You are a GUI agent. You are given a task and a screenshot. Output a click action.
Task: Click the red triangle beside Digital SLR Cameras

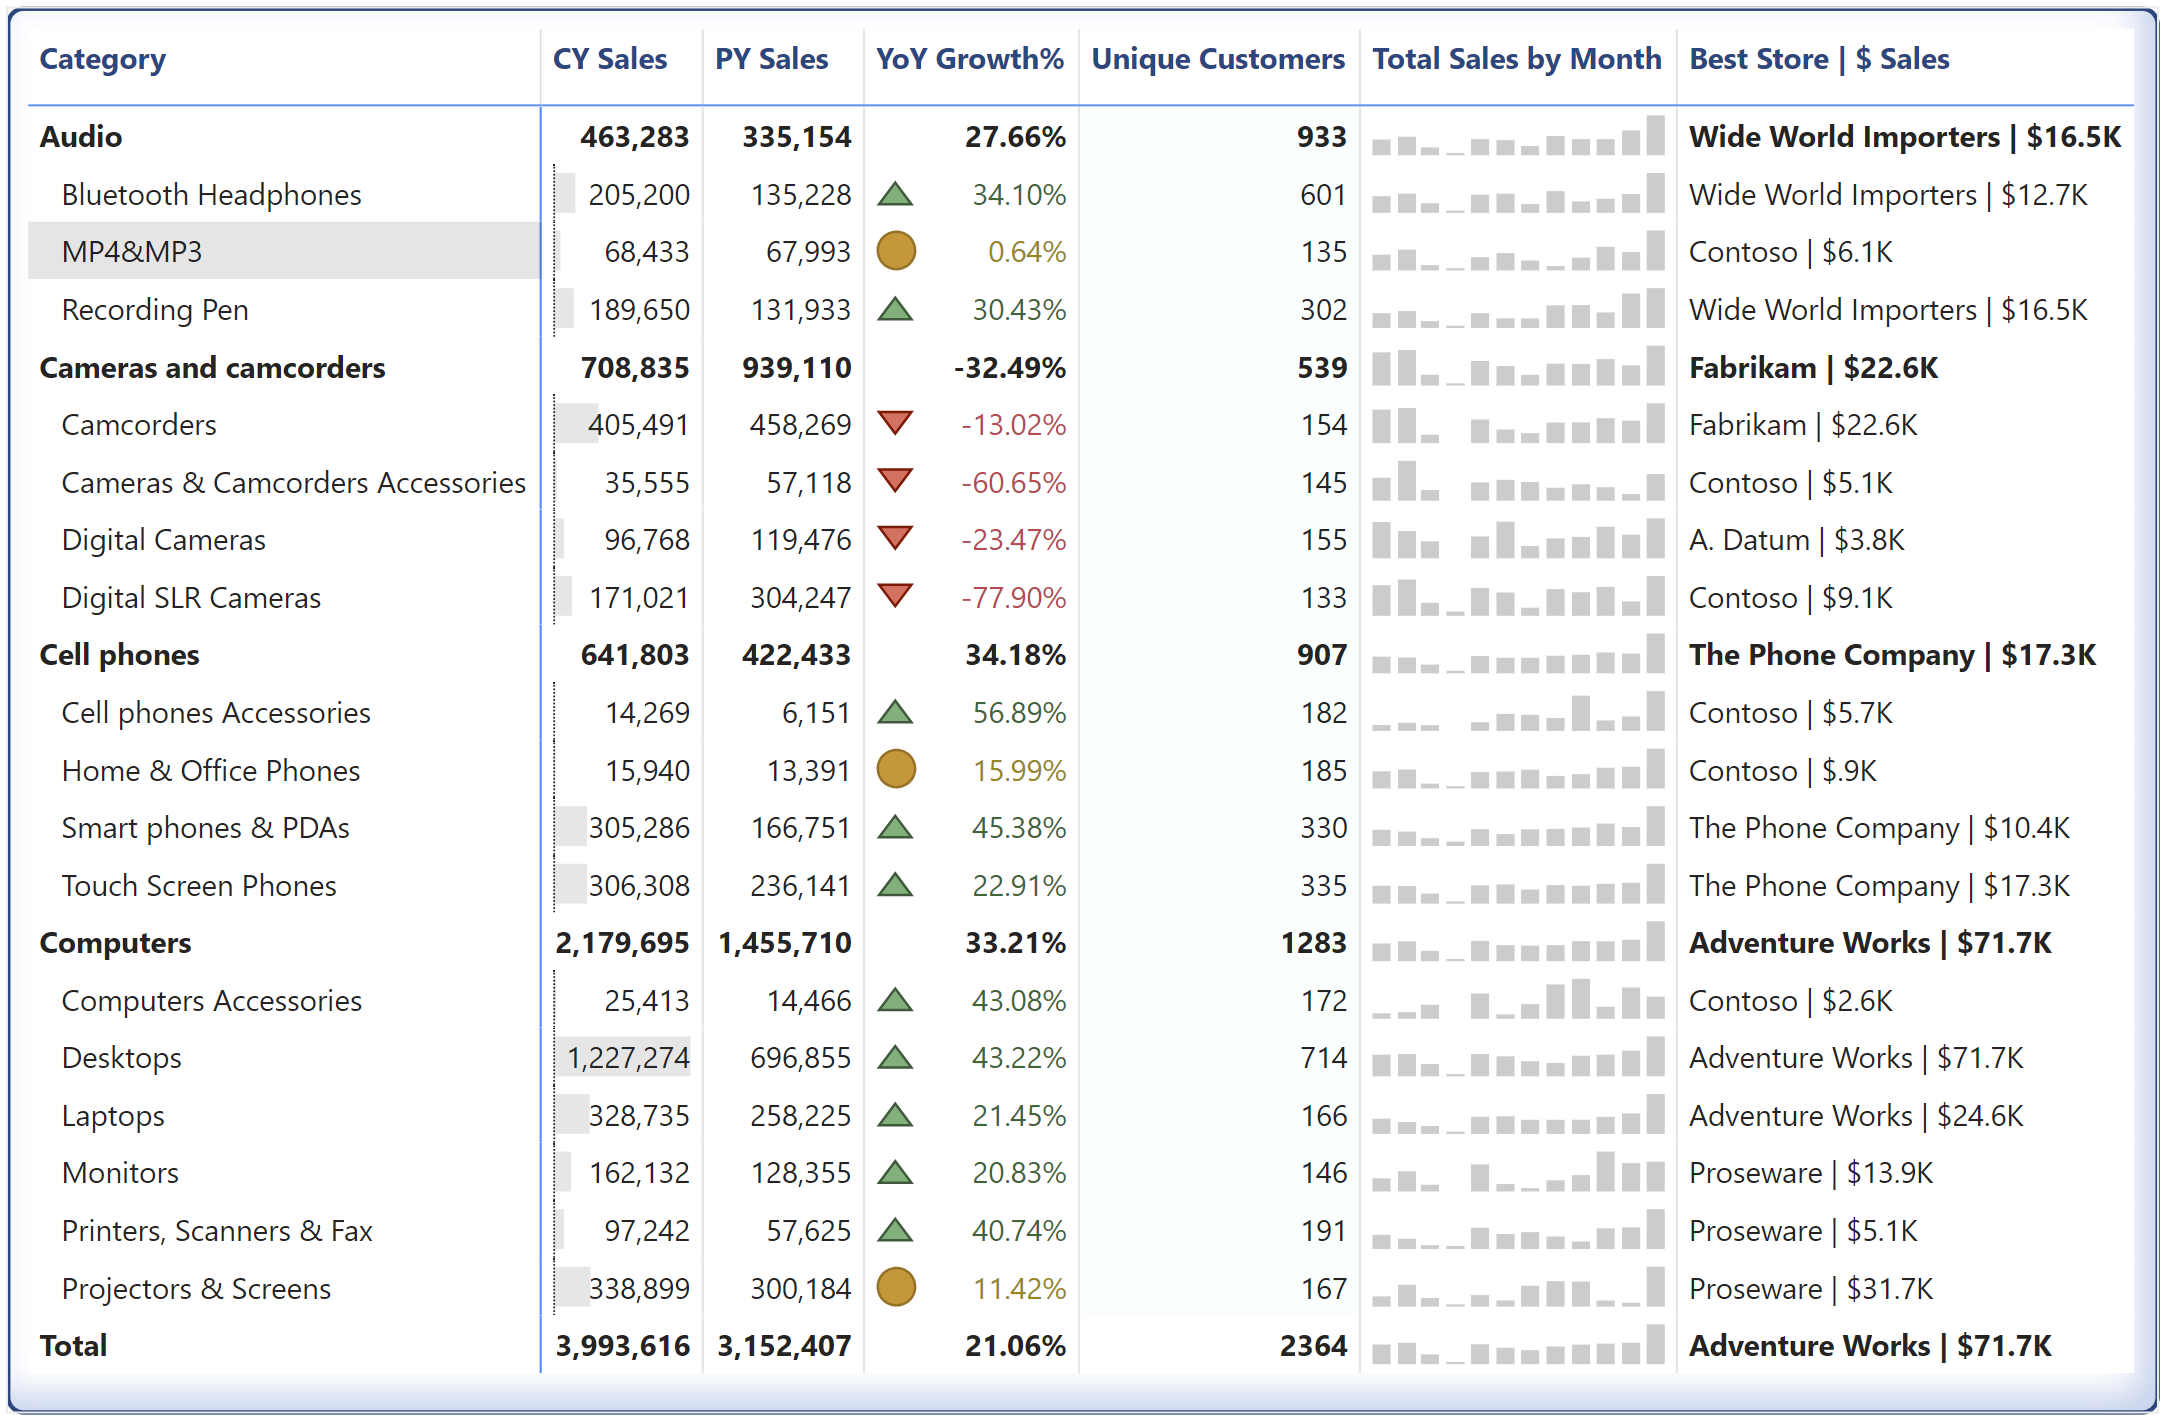click(x=897, y=597)
